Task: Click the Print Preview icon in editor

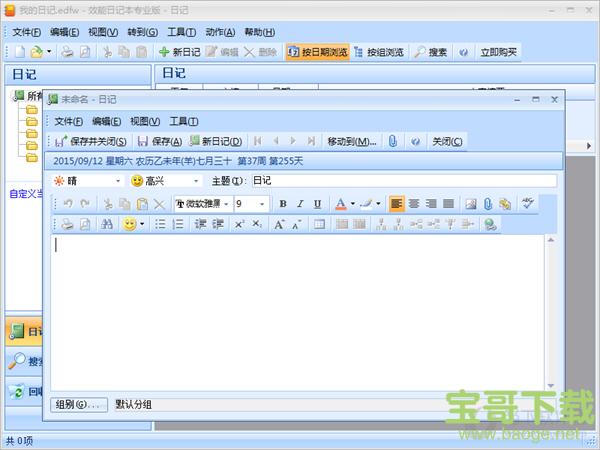Action: tap(85, 224)
